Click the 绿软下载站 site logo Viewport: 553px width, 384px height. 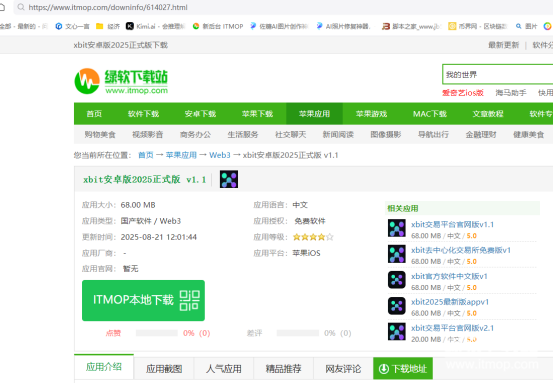click(121, 81)
